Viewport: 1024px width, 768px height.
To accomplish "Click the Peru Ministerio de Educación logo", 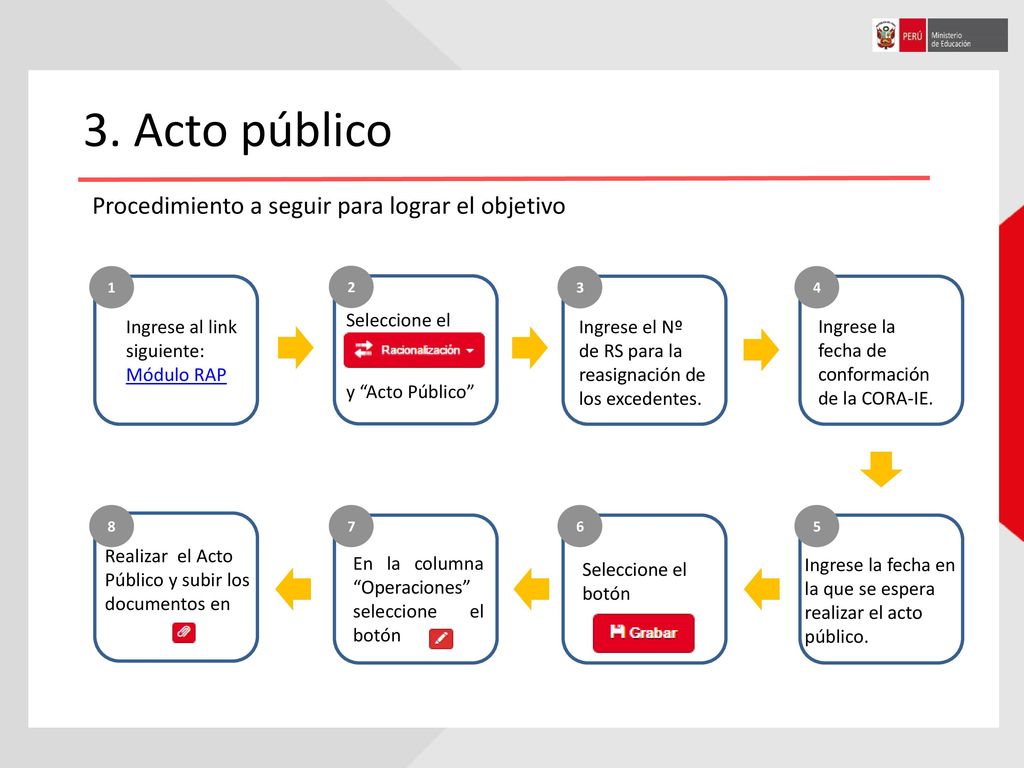I will click(940, 35).
